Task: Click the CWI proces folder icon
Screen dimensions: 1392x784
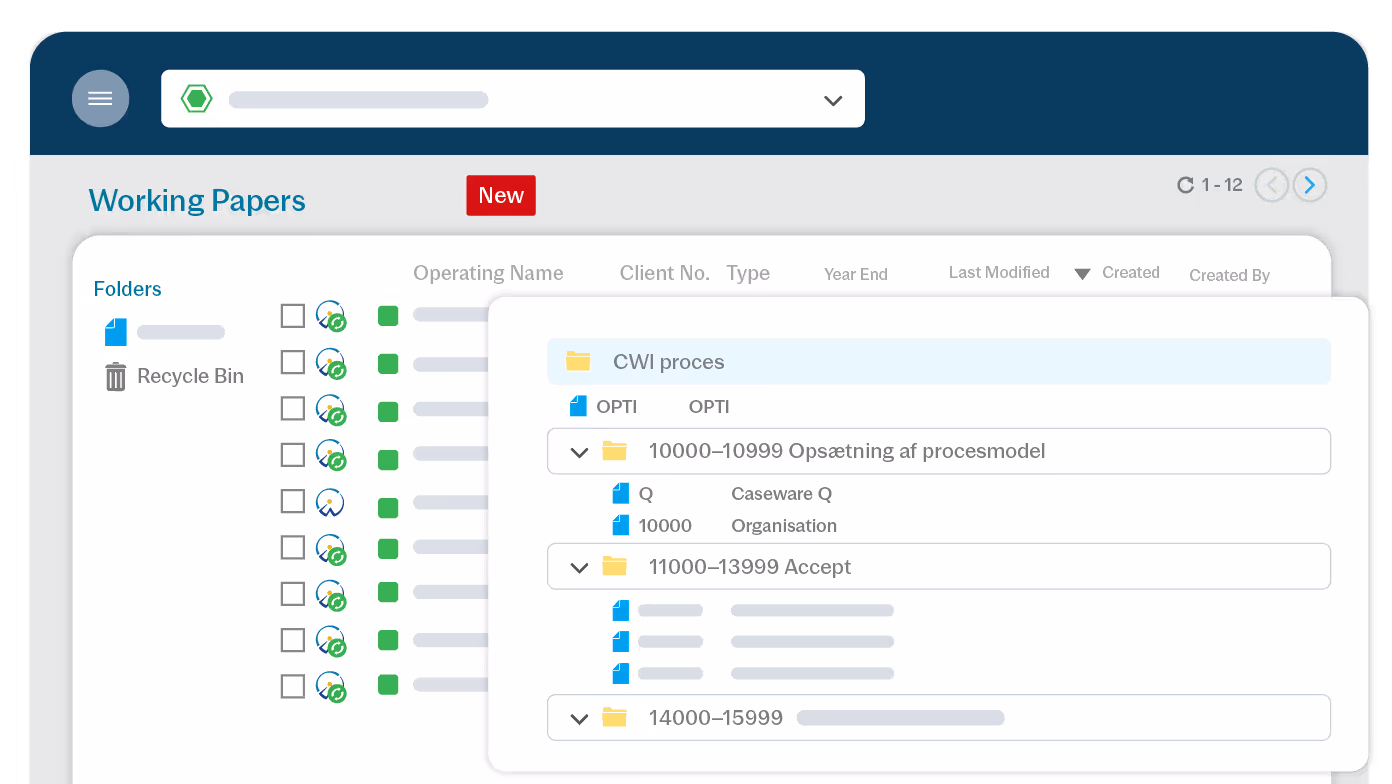Action: pyautogui.click(x=578, y=361)
